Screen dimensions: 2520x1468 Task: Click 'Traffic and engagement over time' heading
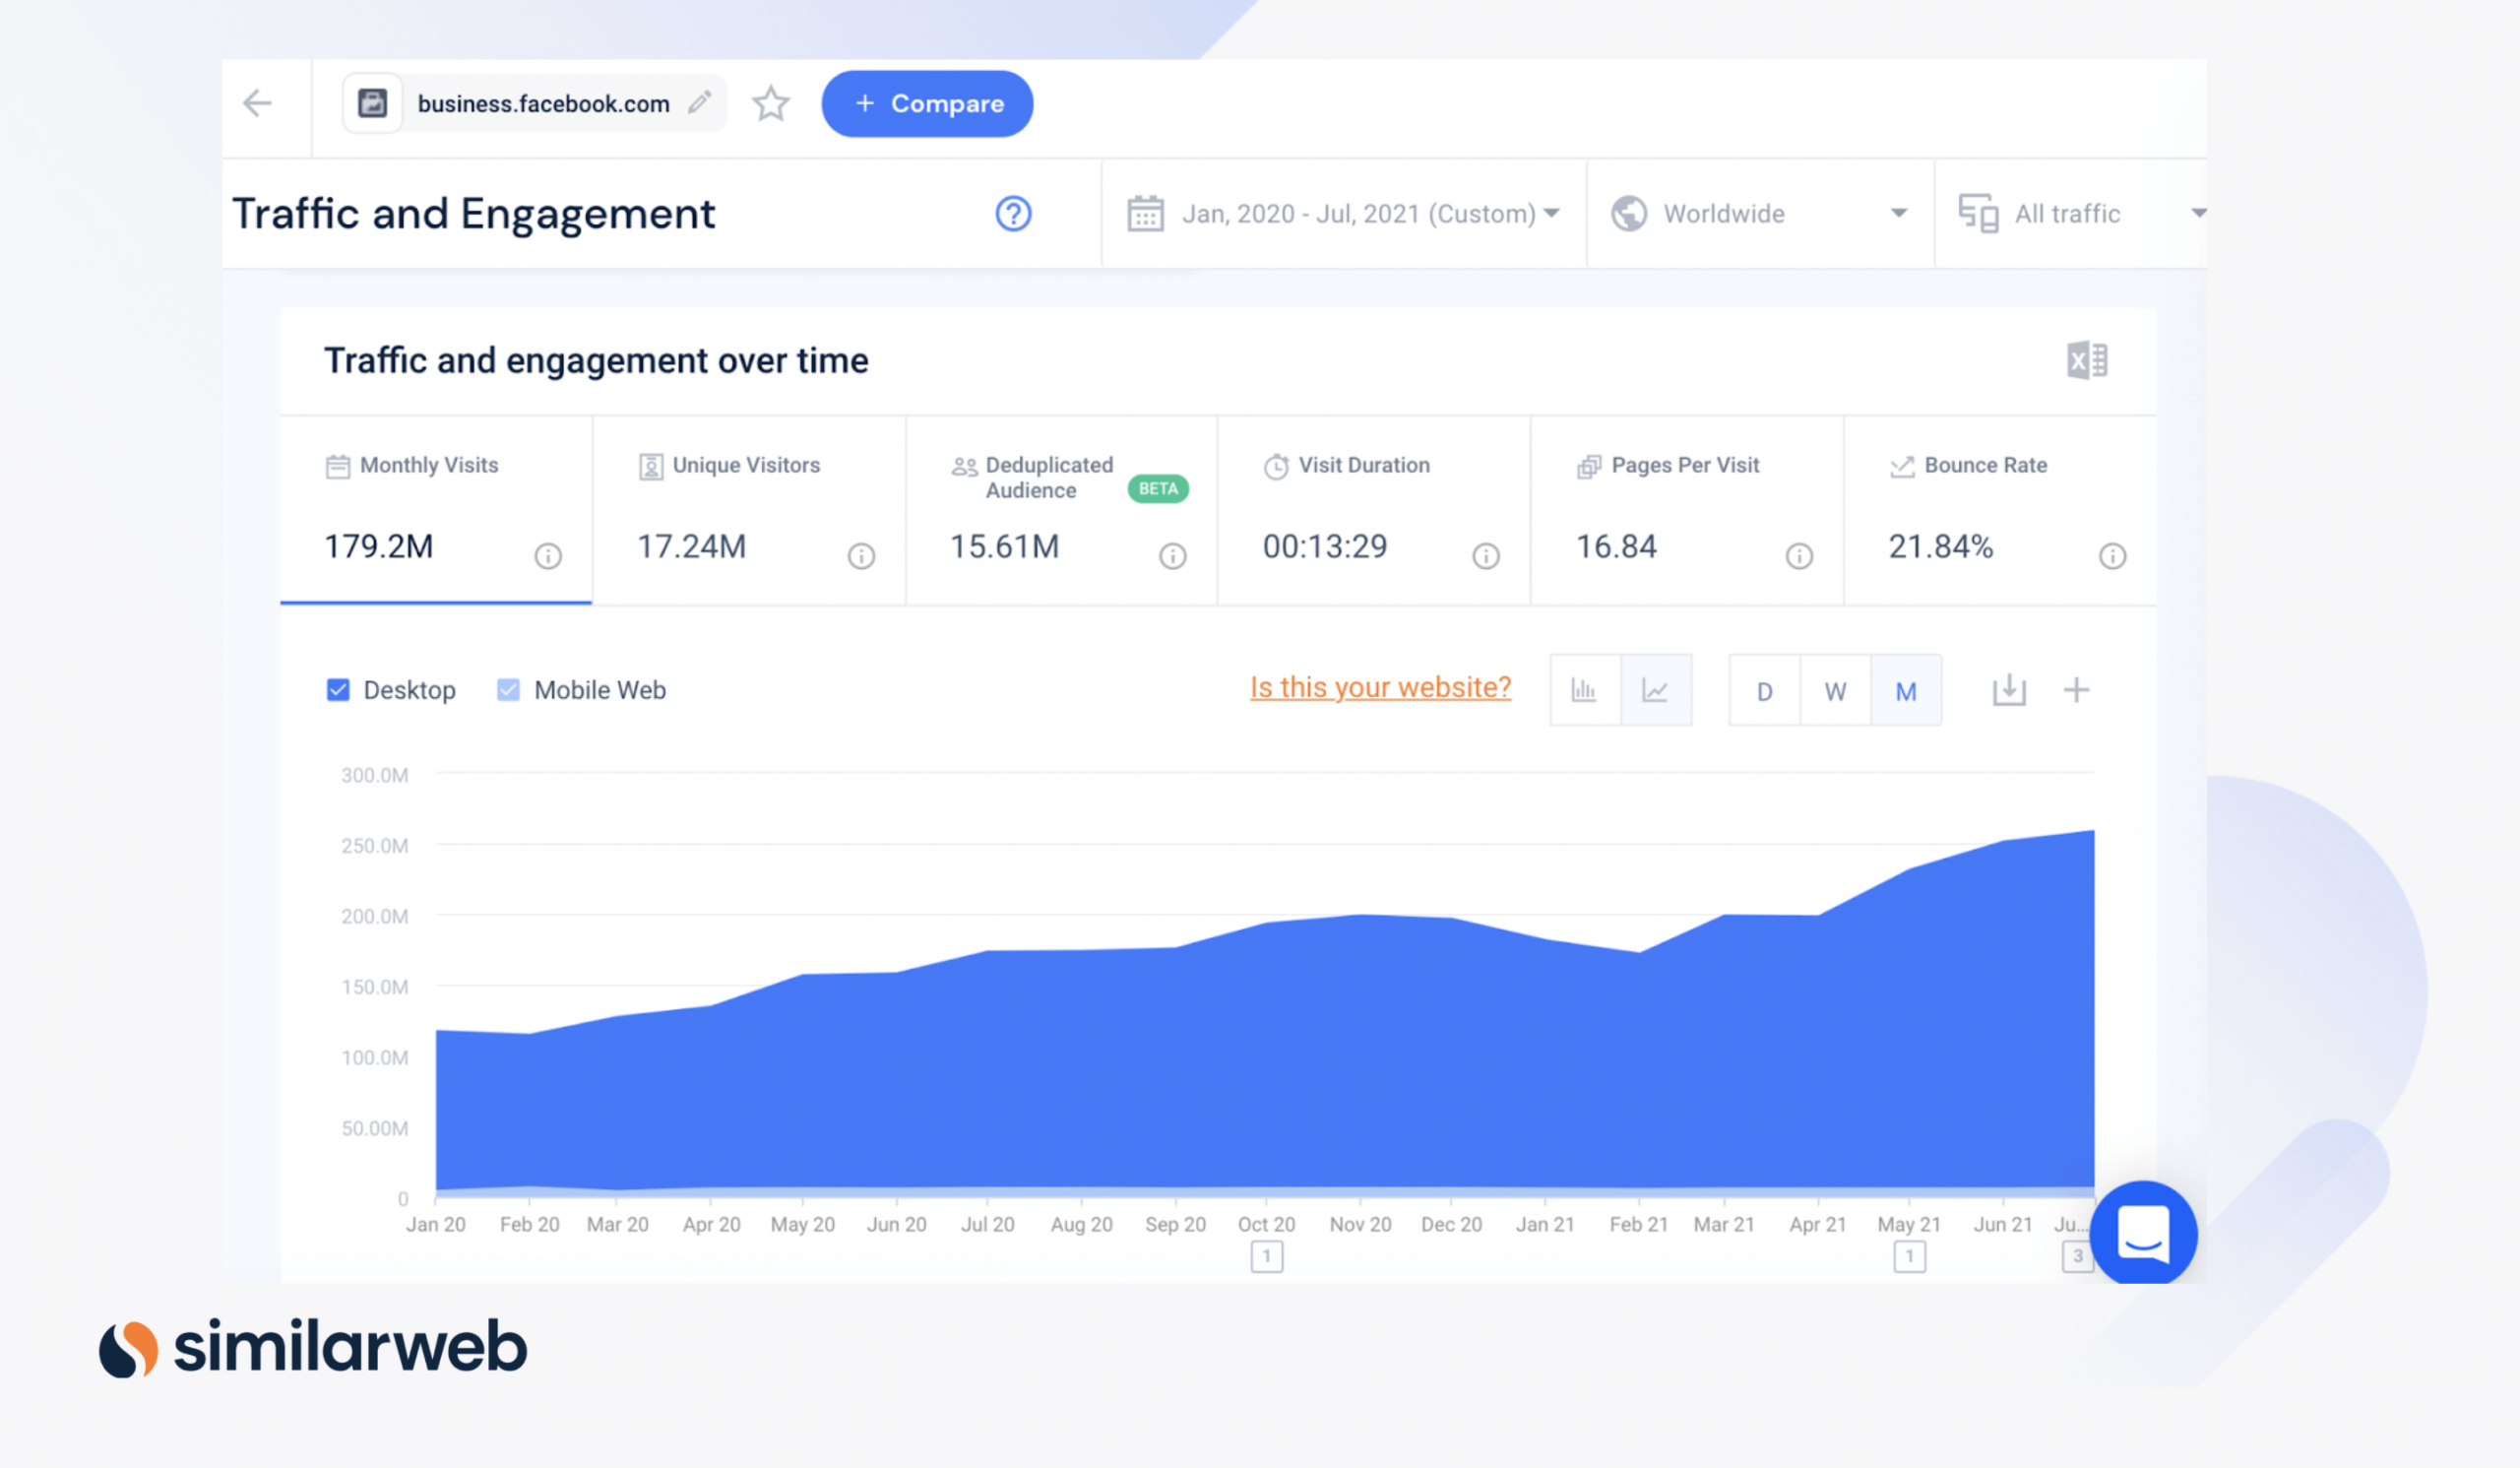coord(596,360)
